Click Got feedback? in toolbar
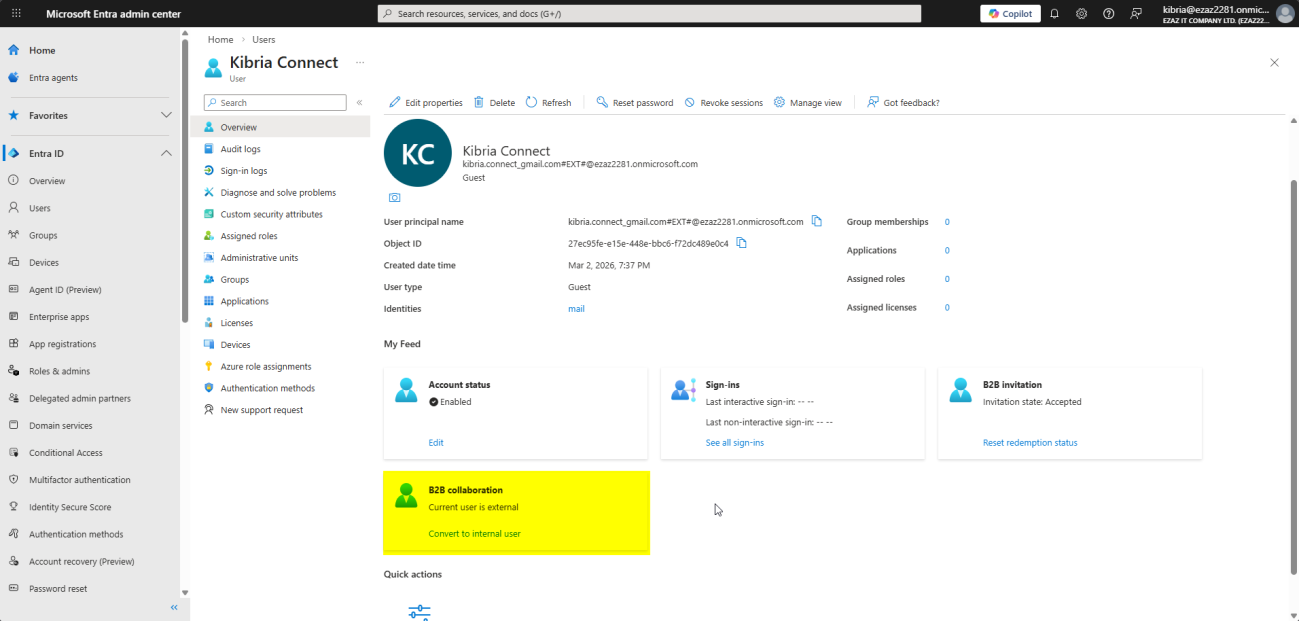1299x621 pixels. coord(903,103)
